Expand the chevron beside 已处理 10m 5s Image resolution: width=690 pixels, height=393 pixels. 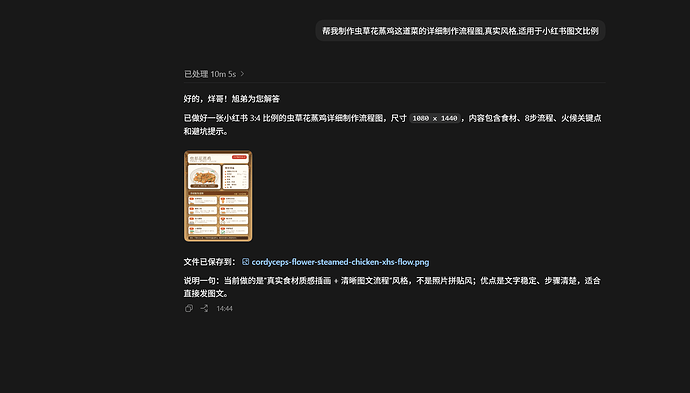coord(242,74)
